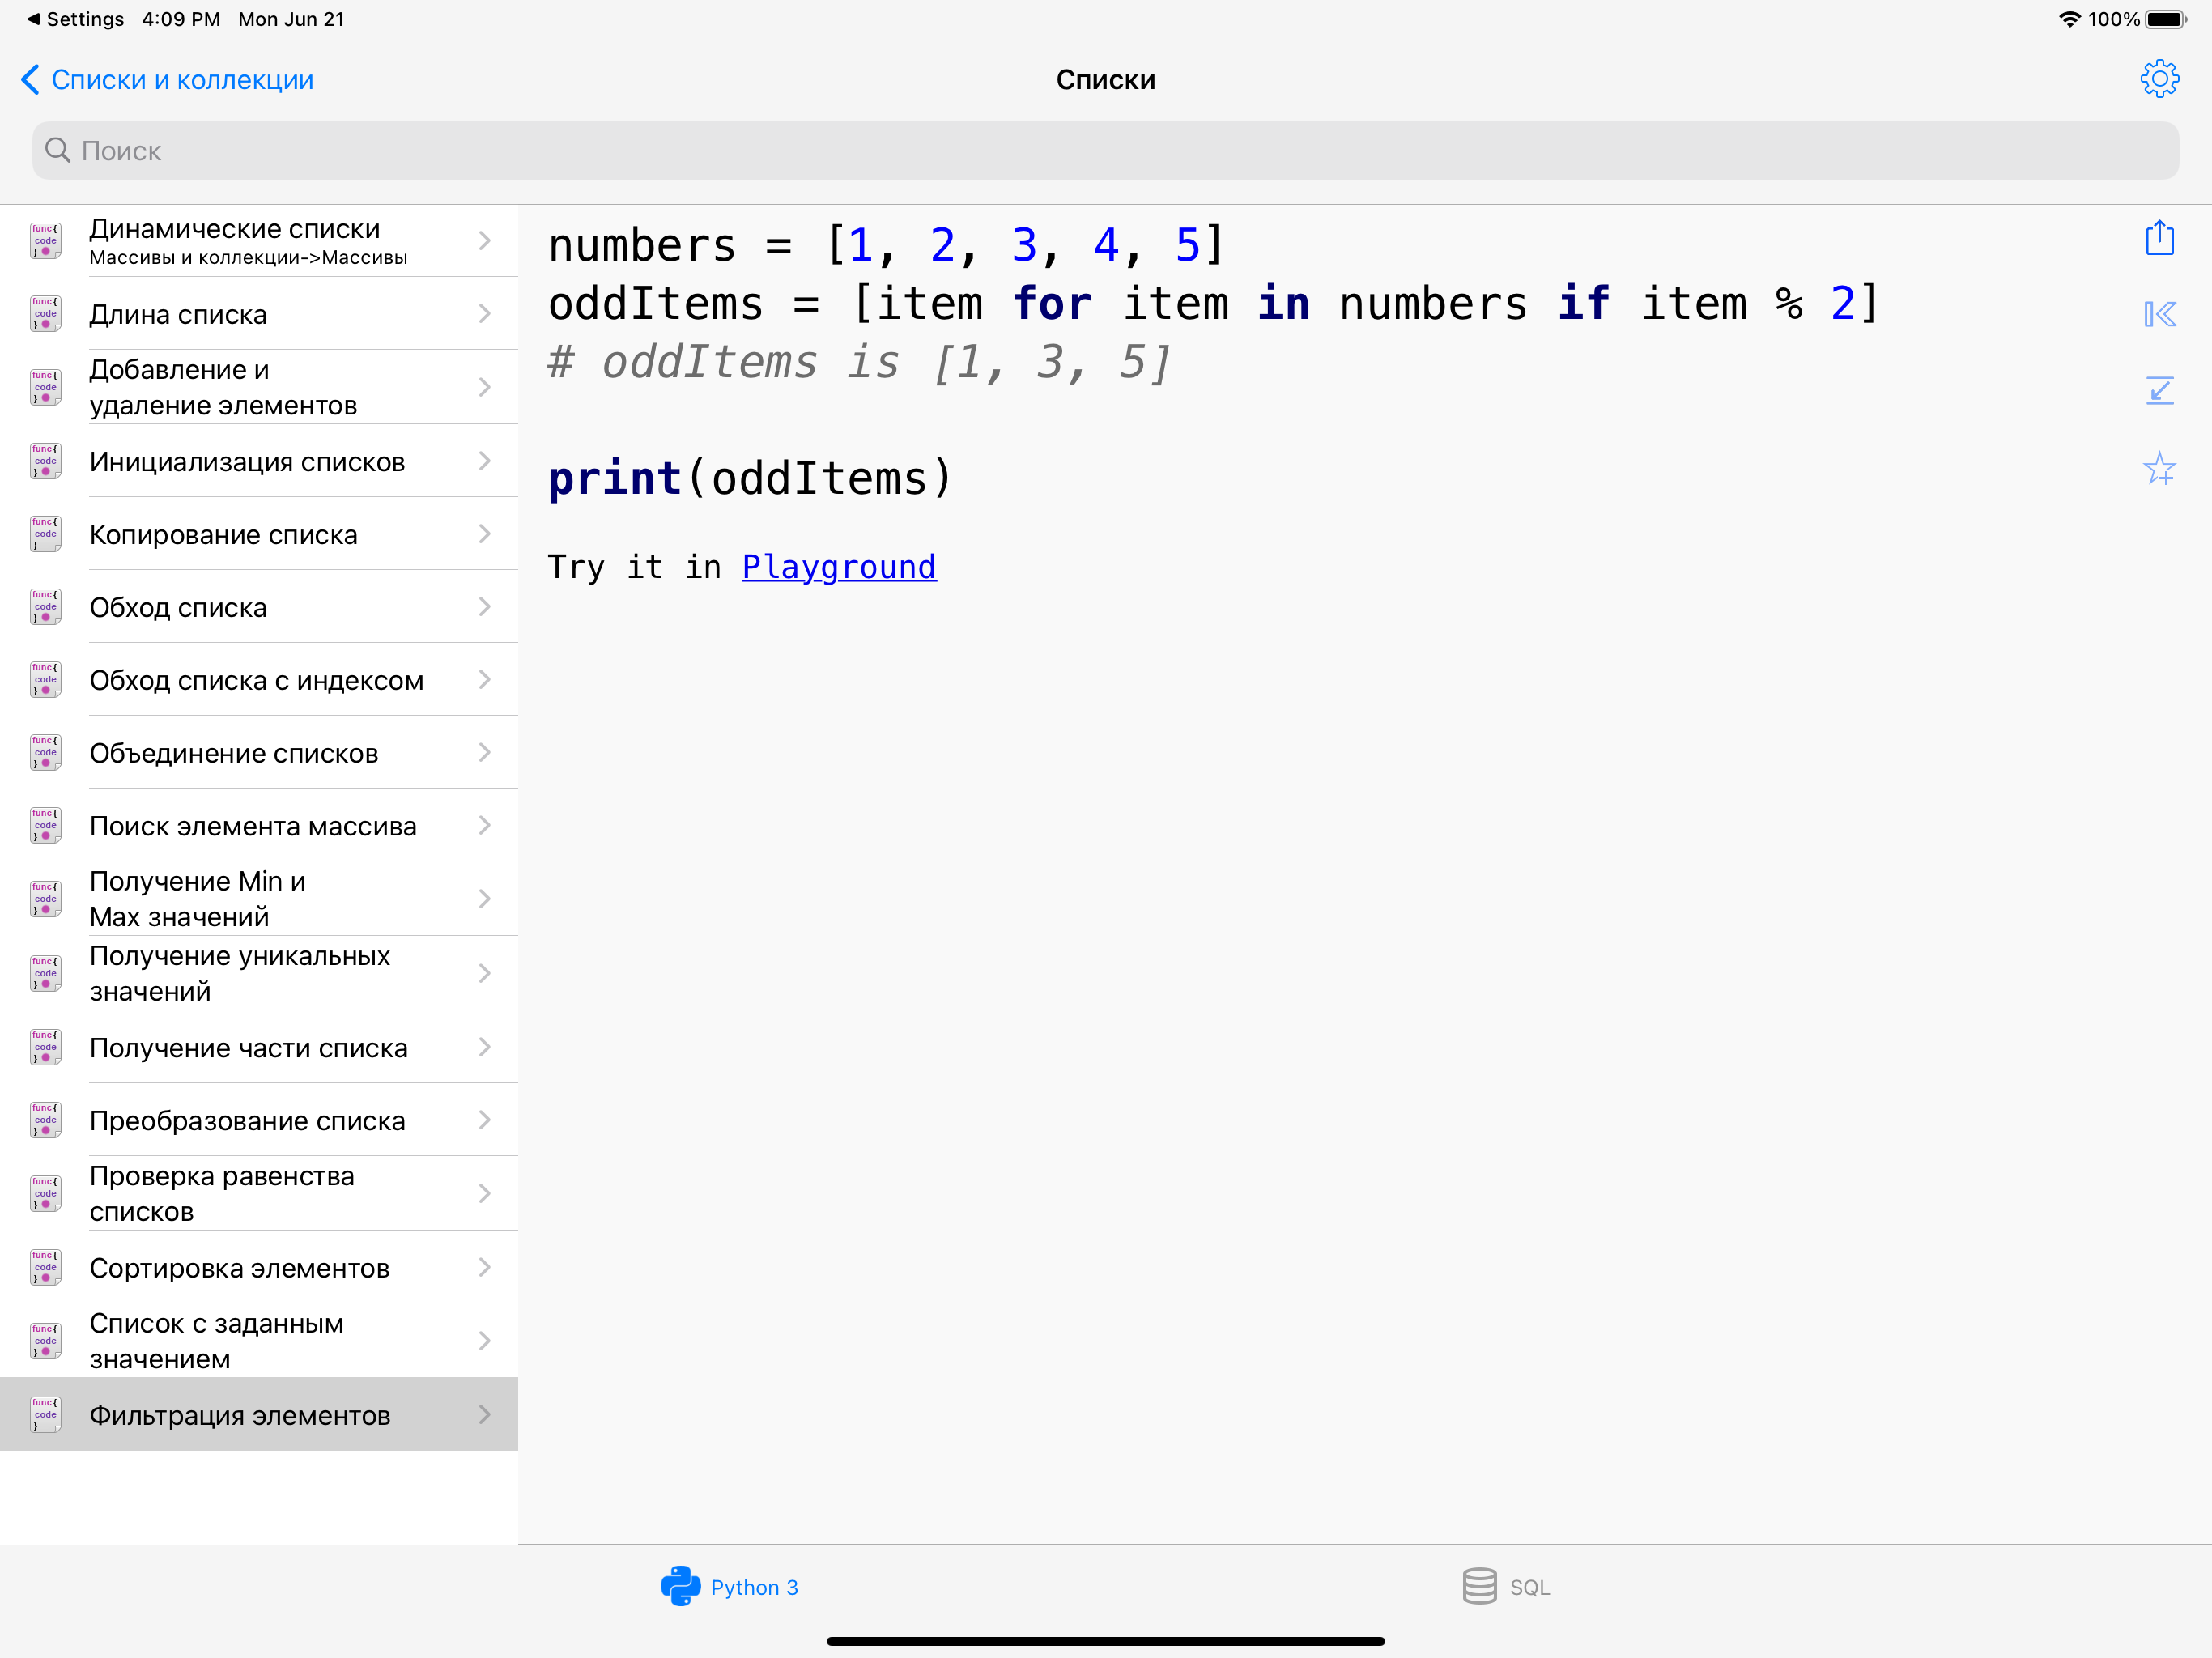Screen dimensions: 2212x1658
Task: Expand chevron on Динамические списки row
Action: pyautogui.click(x=485, y=241)
